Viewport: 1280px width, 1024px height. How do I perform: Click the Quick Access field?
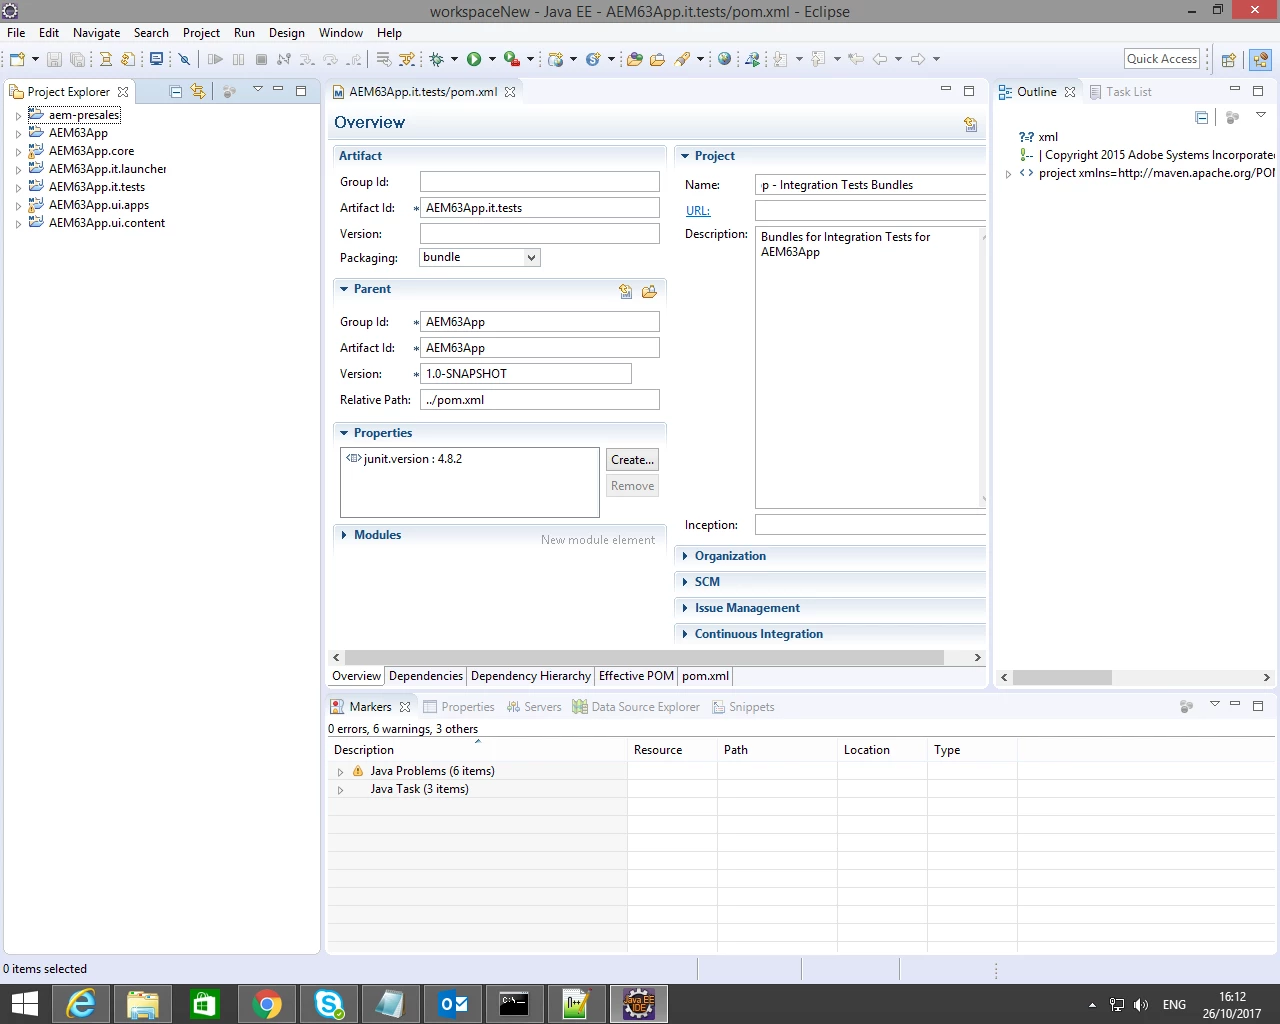[x=1162, y=59]
